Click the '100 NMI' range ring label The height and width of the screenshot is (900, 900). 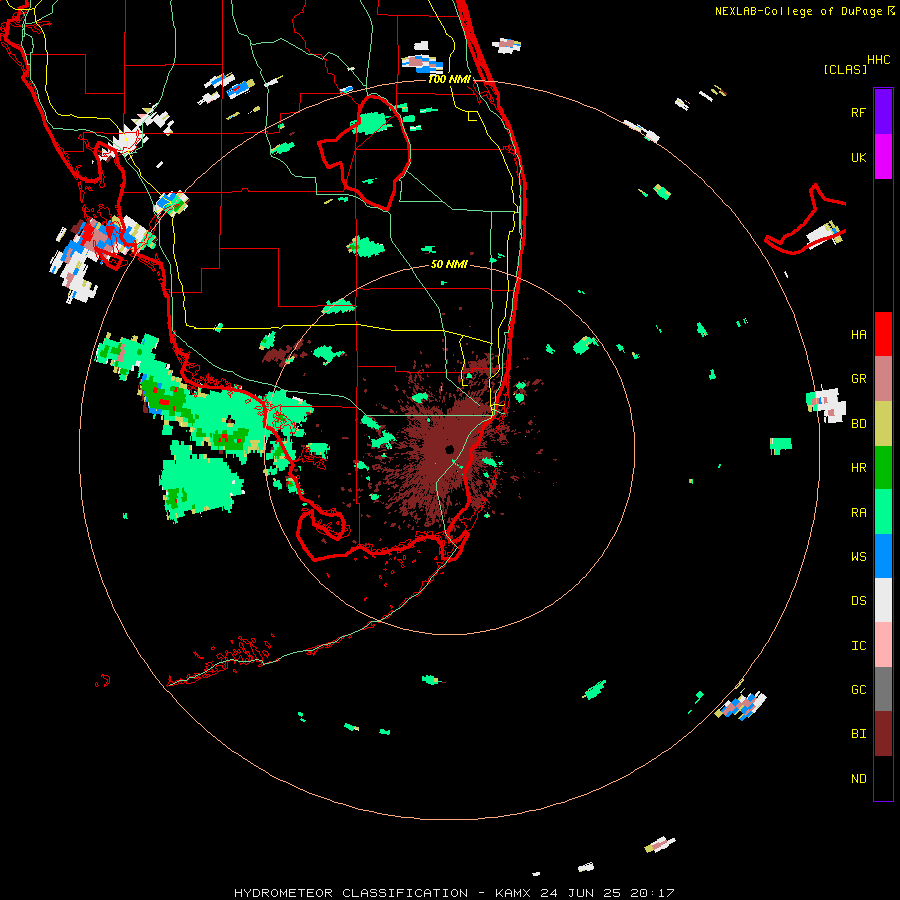point(449,79)
